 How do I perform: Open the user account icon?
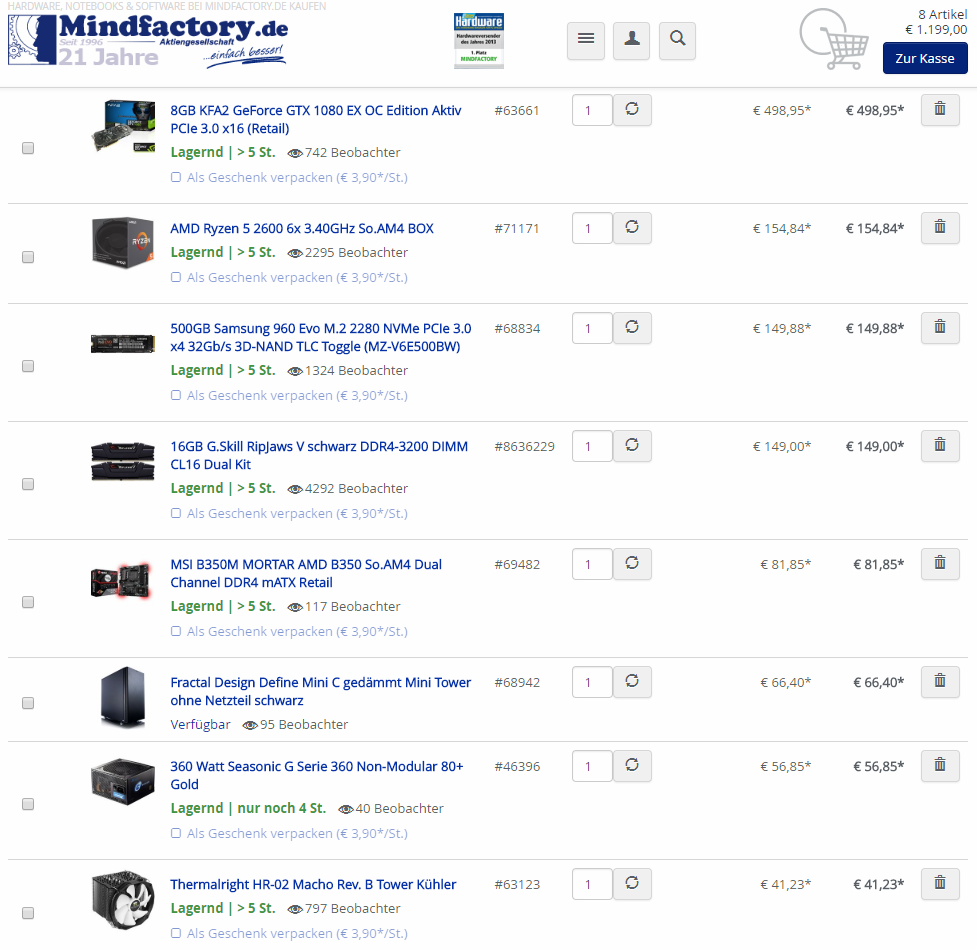[x=631, y=40]
